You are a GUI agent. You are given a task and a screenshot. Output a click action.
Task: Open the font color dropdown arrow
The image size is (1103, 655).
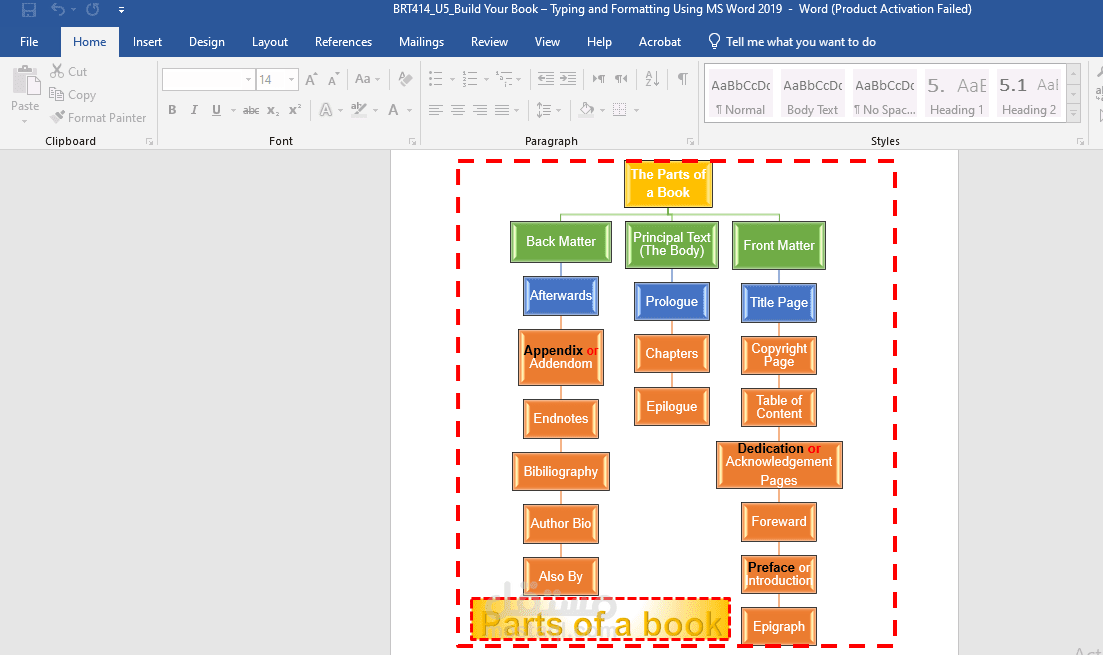[x=409, y=110]
